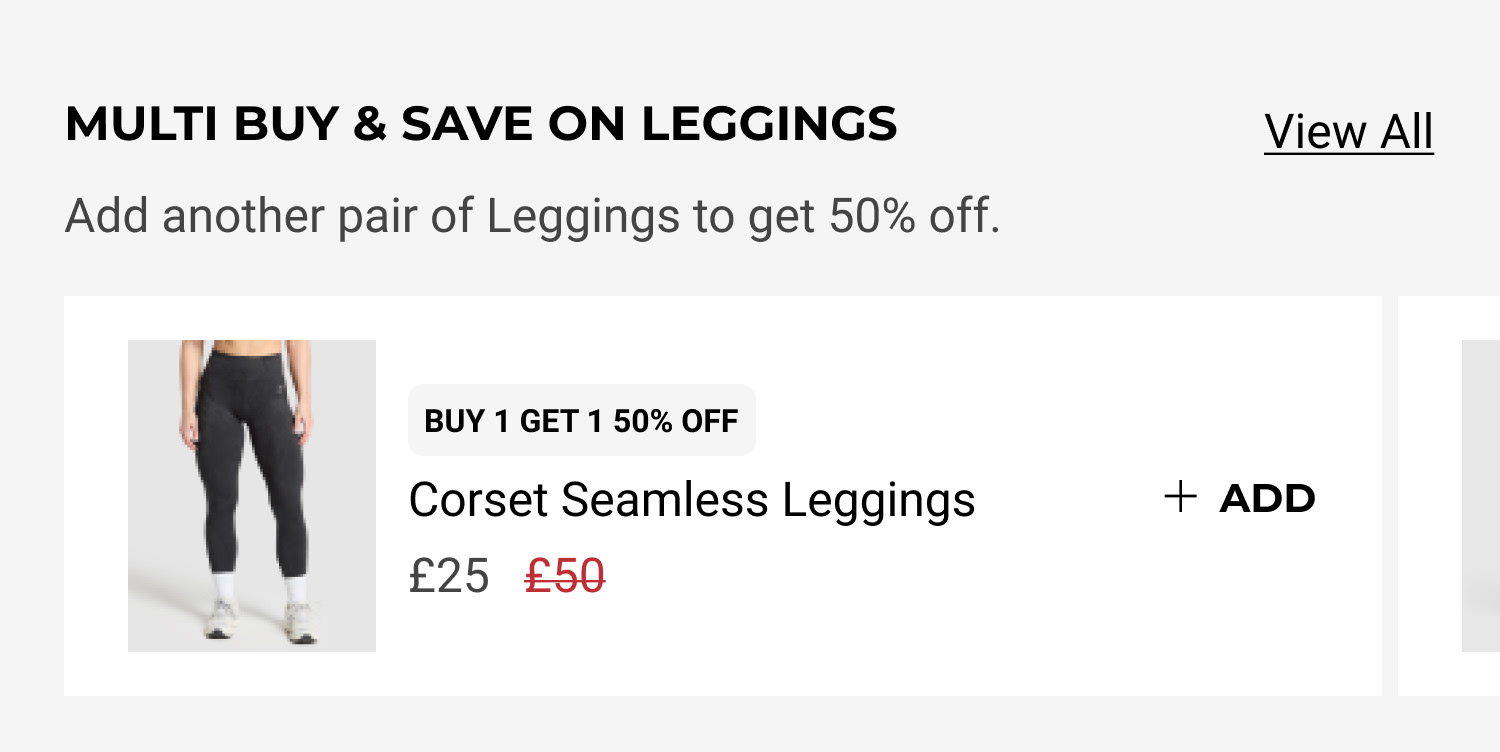Open the View All link

click(1348, 132)
